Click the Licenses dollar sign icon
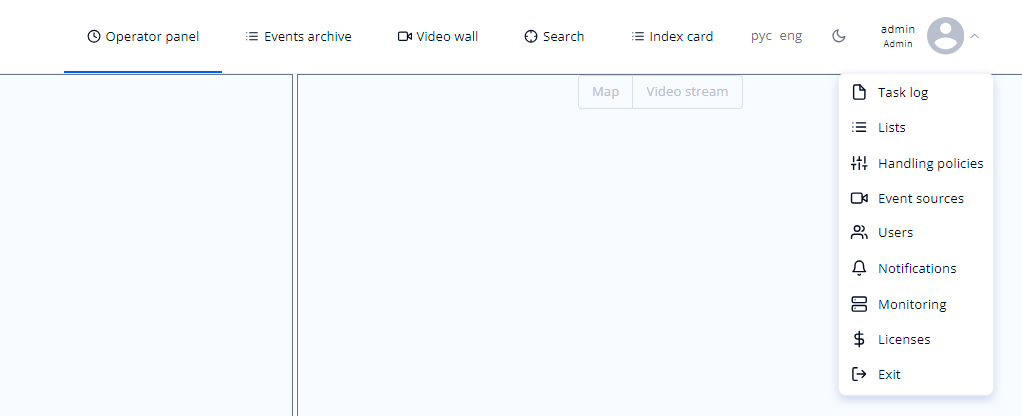Image resolution: width=1022 pixels, height=416 pixels. (859, 339)
